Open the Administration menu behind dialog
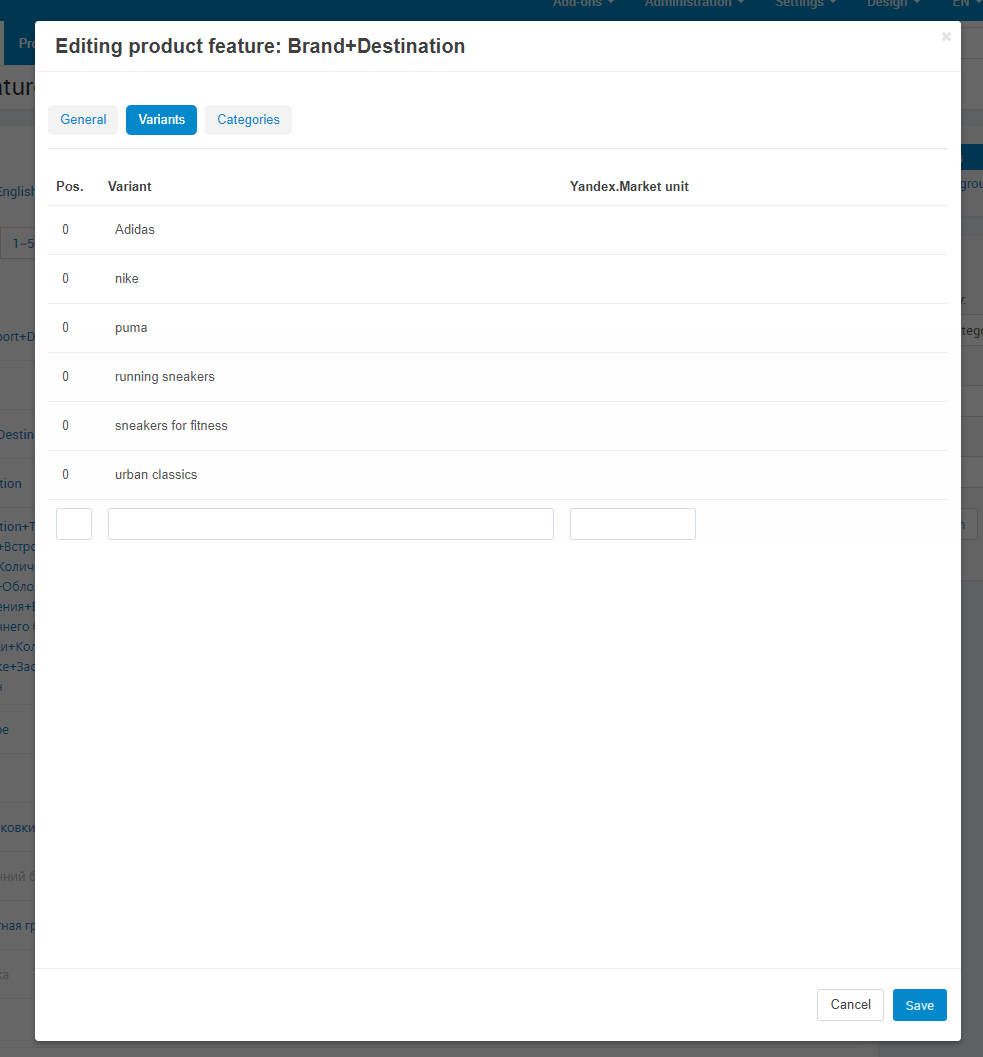Screen dimensions: 983x1057 694,4
